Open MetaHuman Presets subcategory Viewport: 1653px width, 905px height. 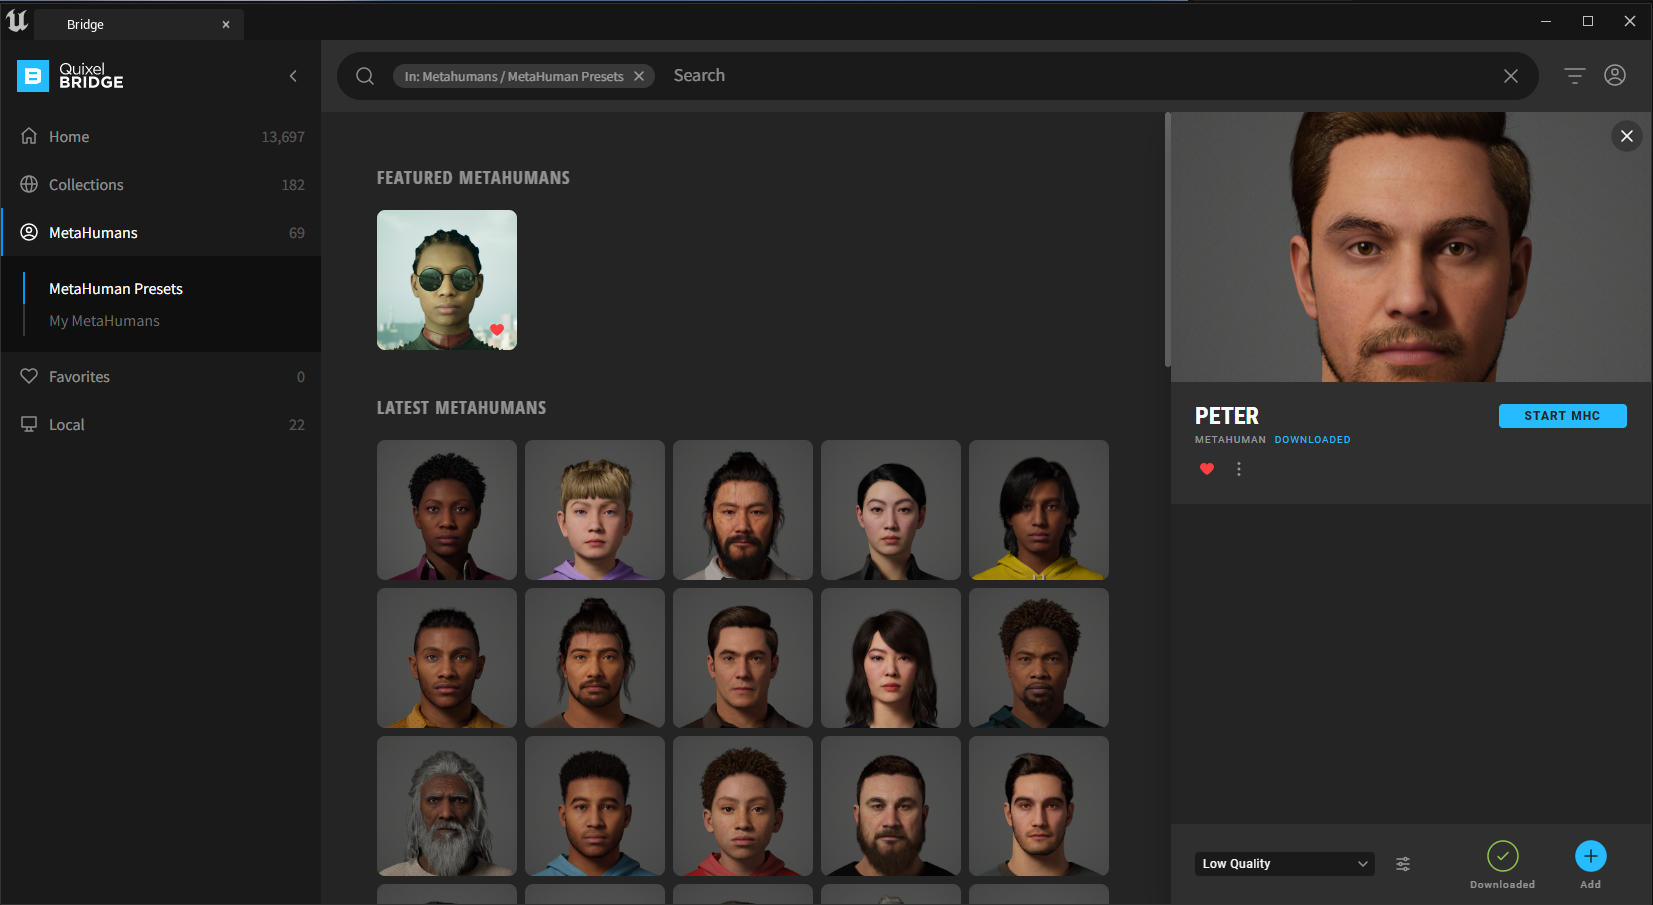point(116,289)
